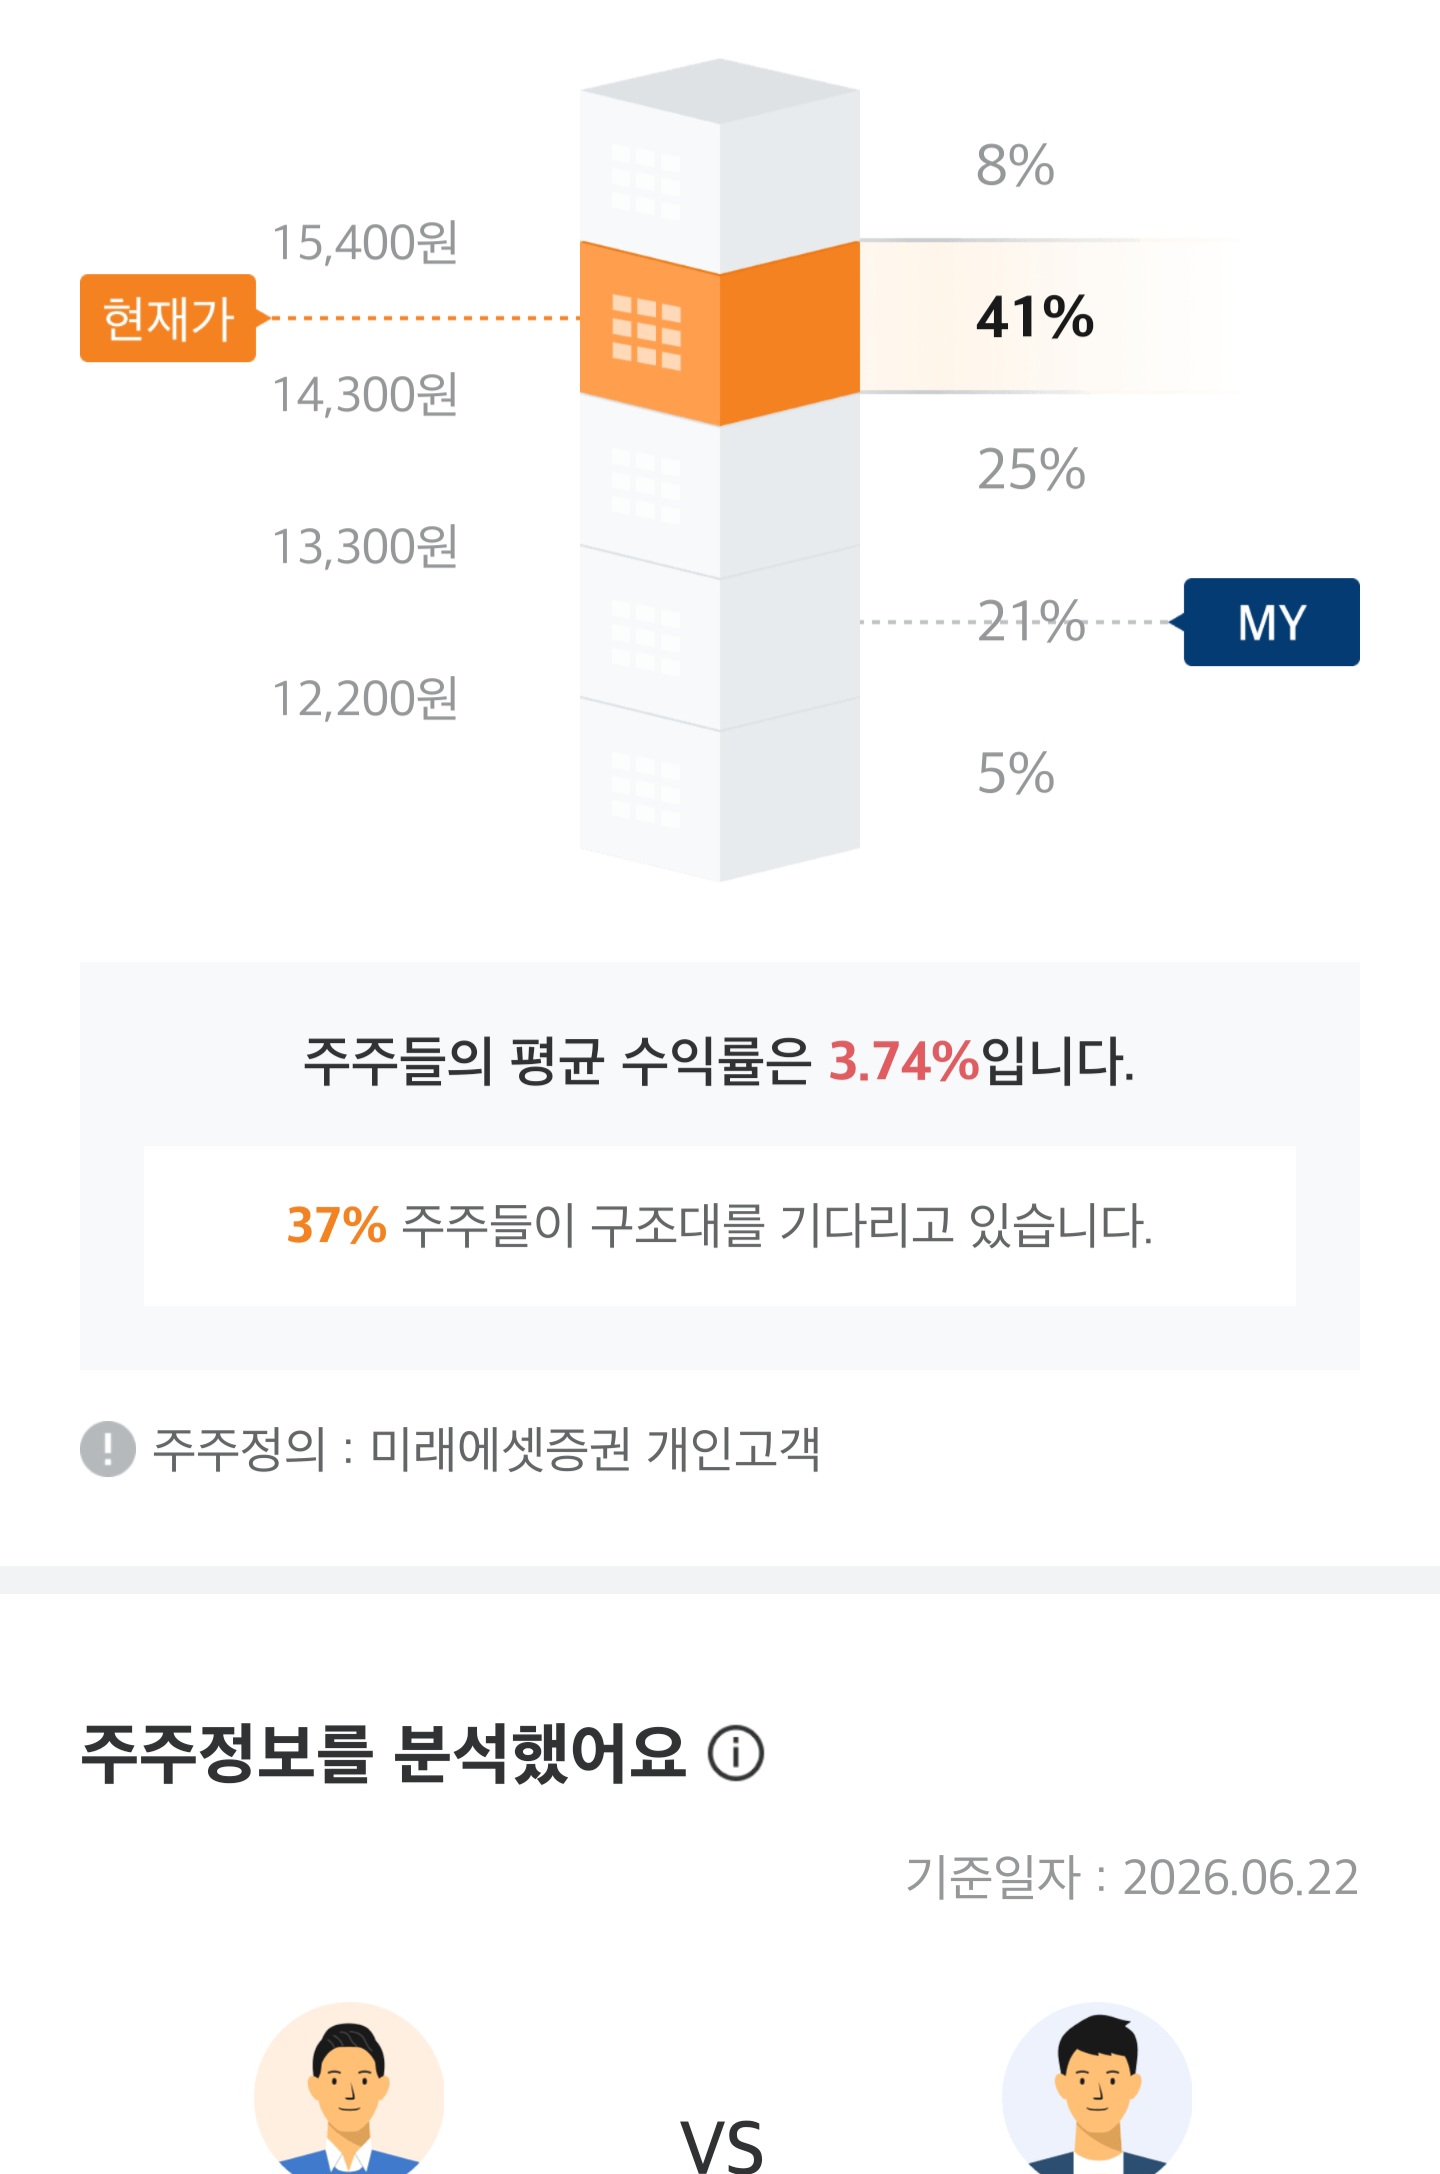
Task: Tap the gray exclamation icon near 주주정의
Action: (x=108, y=1448)
